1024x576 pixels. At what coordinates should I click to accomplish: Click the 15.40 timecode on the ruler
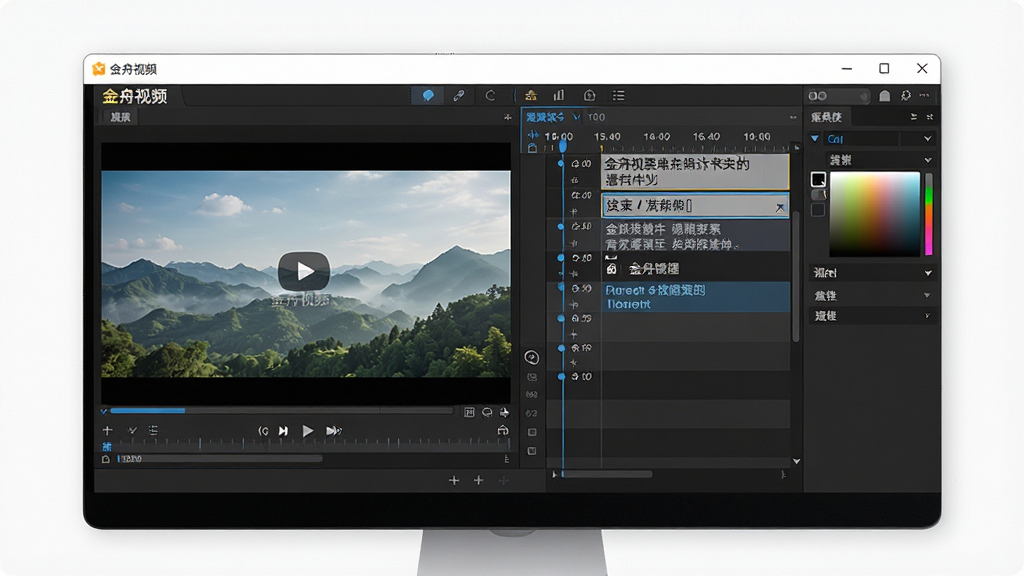coord(607,136)
